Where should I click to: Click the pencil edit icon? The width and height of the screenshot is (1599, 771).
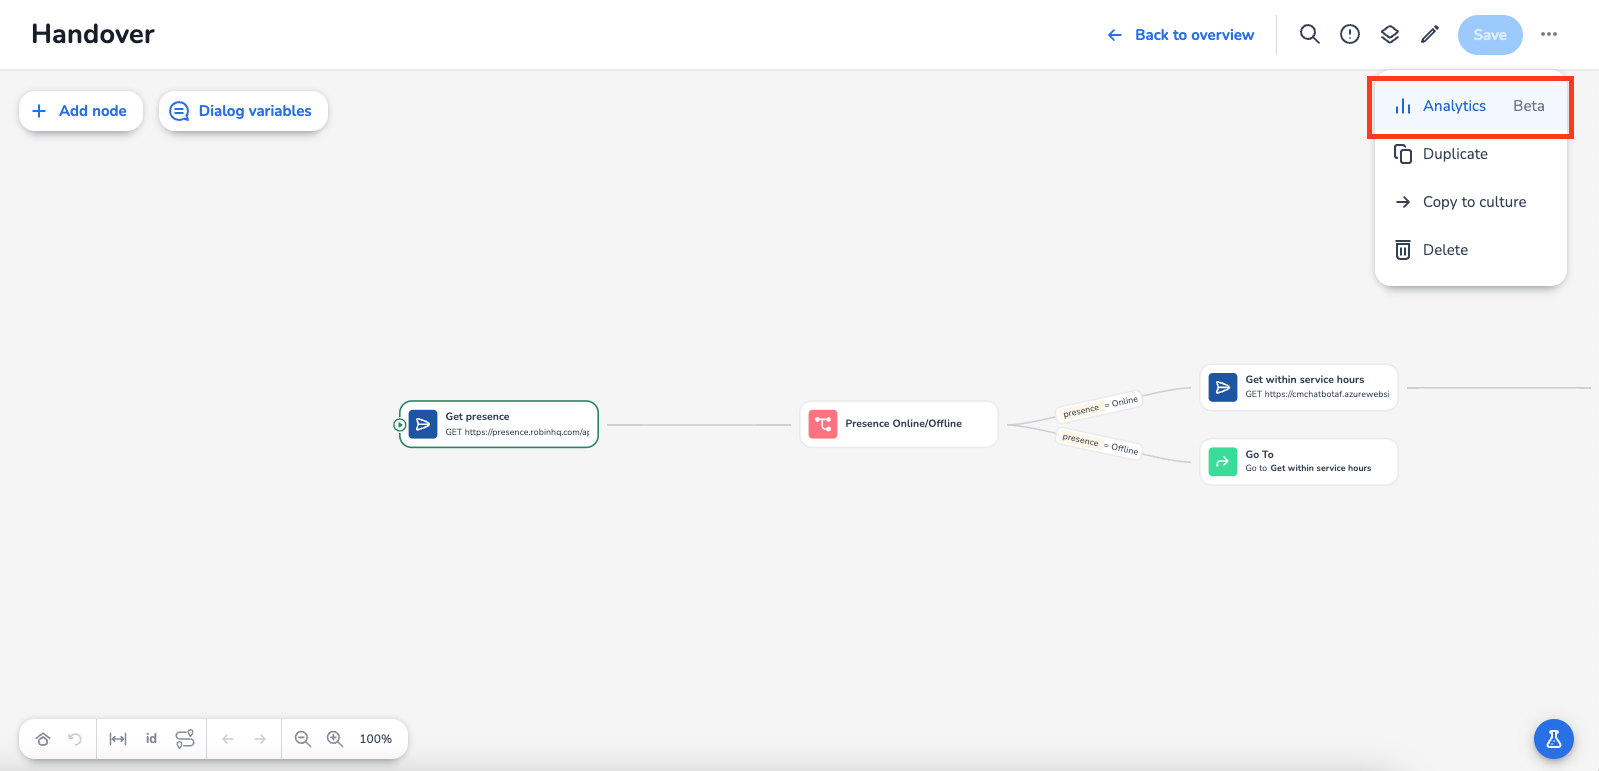pos(1430,34)
